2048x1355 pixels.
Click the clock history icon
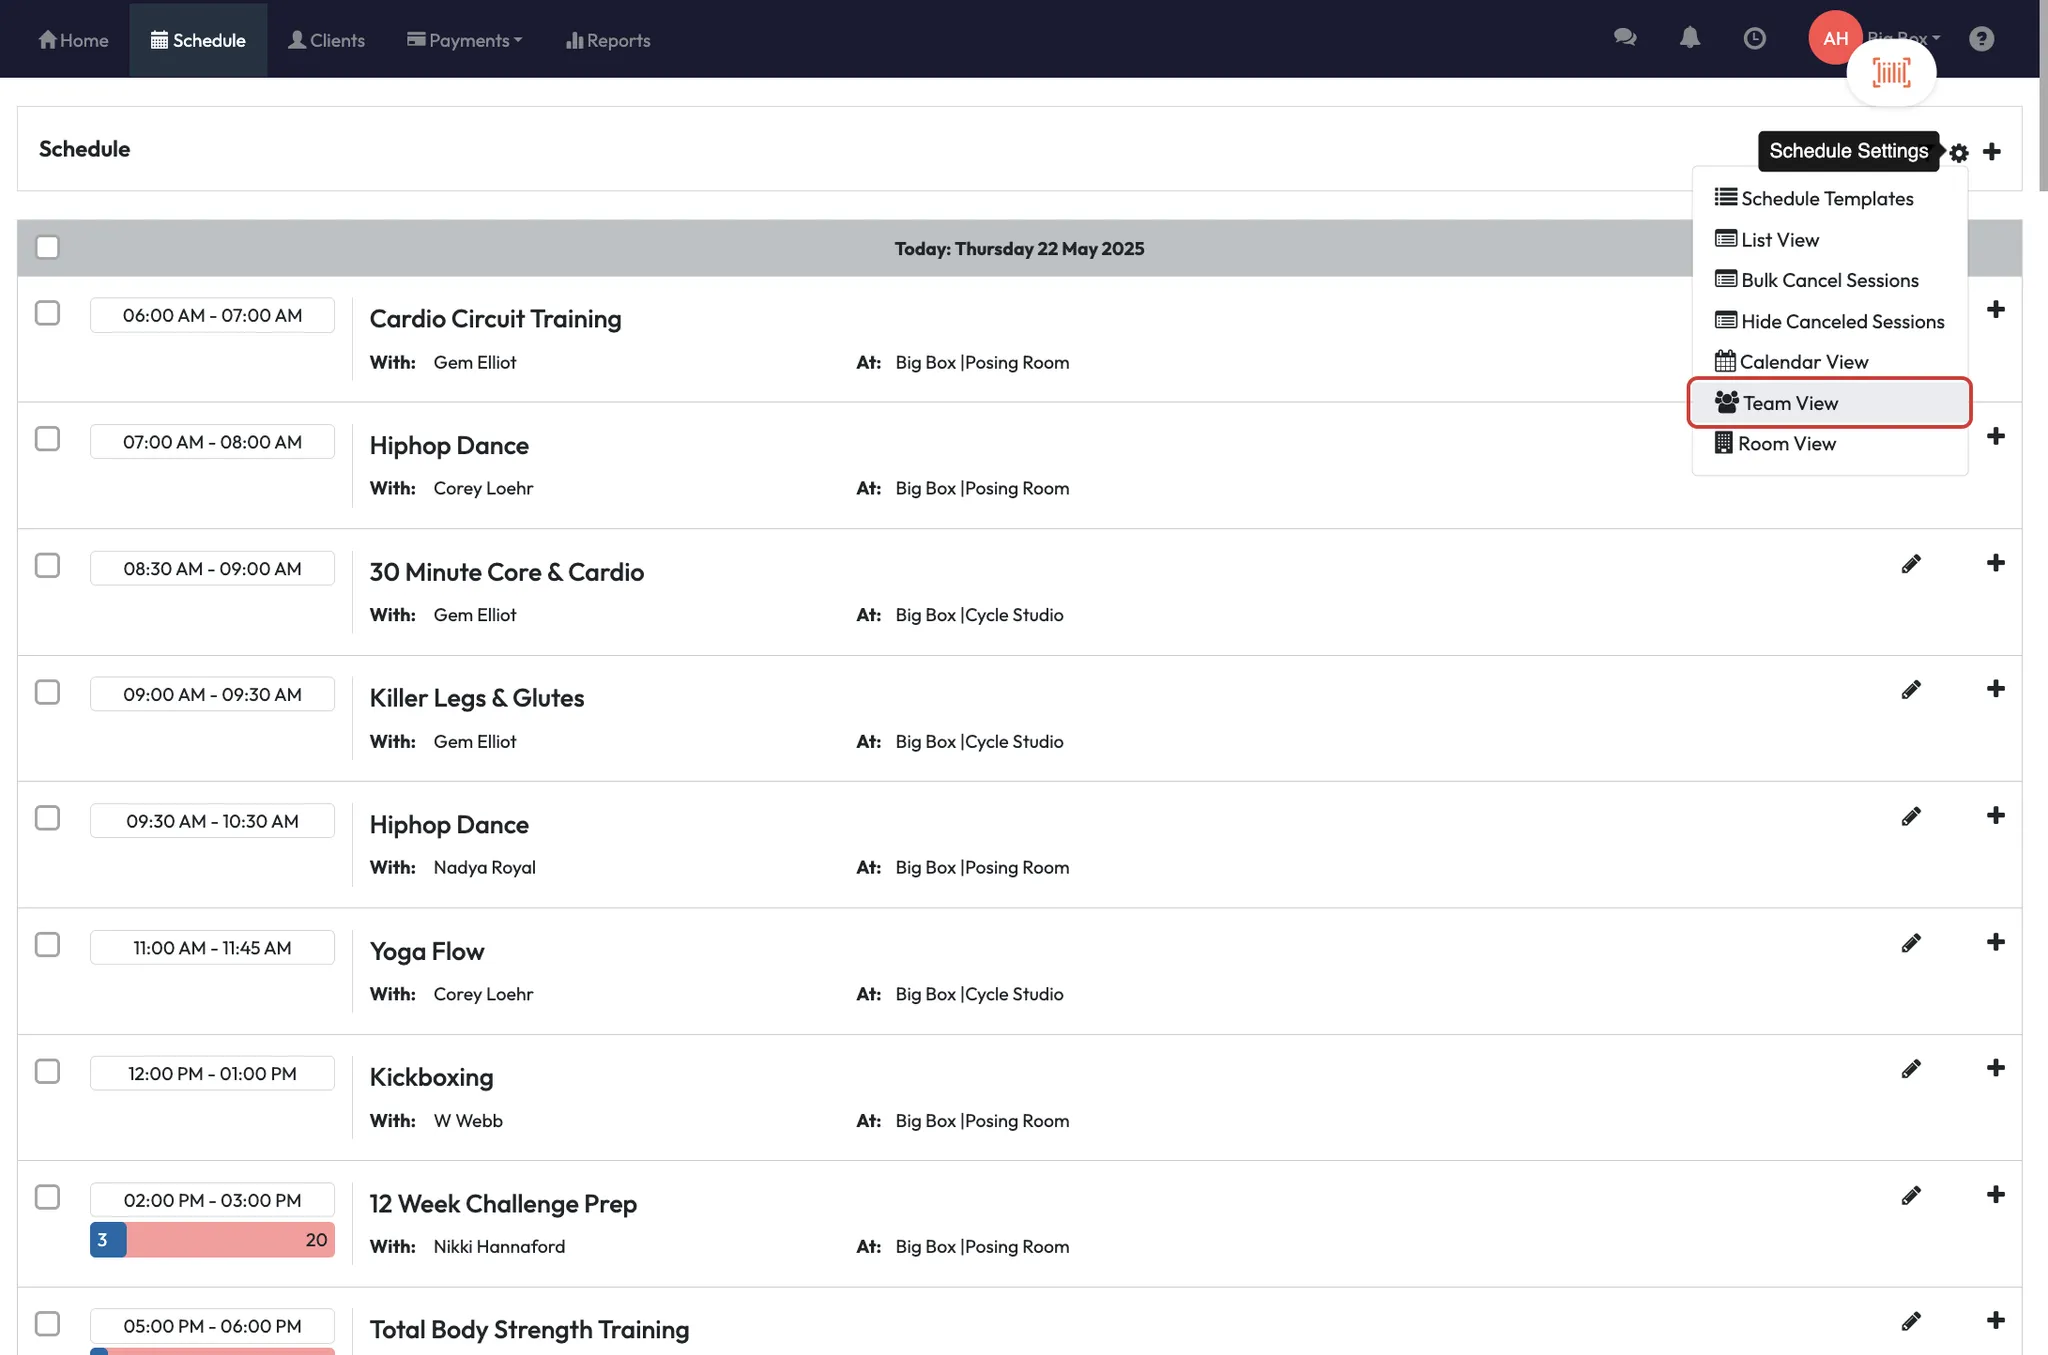1754,38
